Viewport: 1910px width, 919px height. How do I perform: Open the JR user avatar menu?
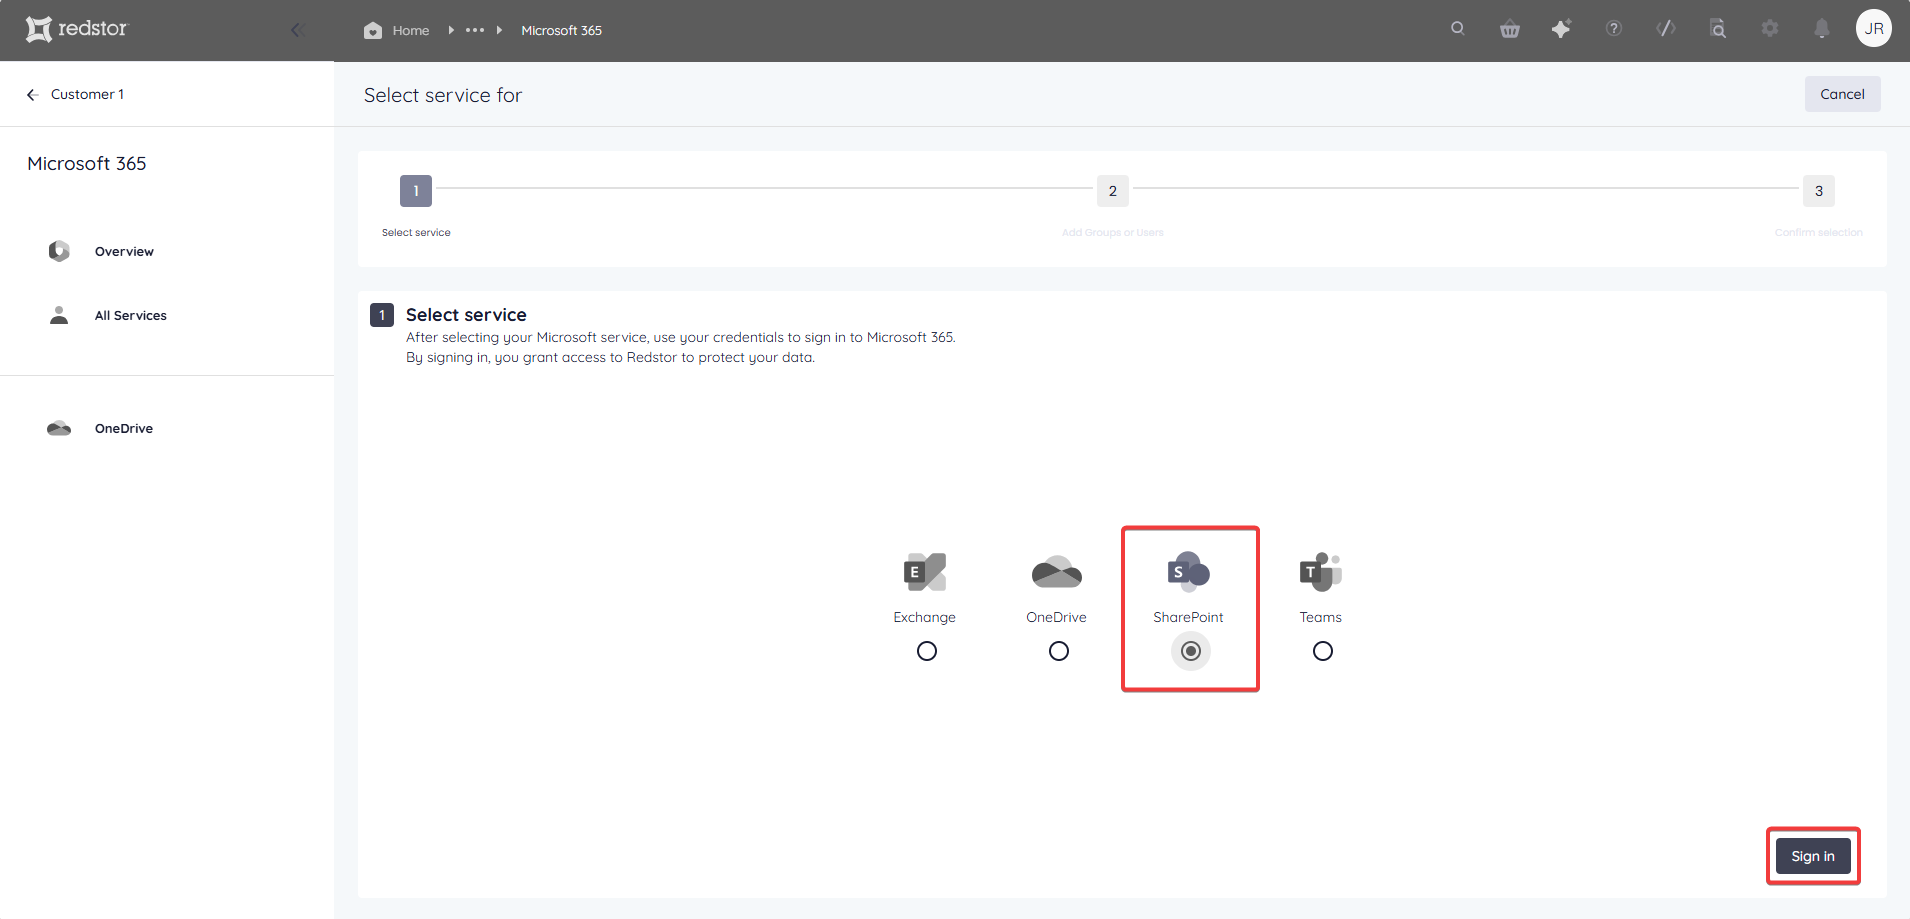(x=1874, y=28)
